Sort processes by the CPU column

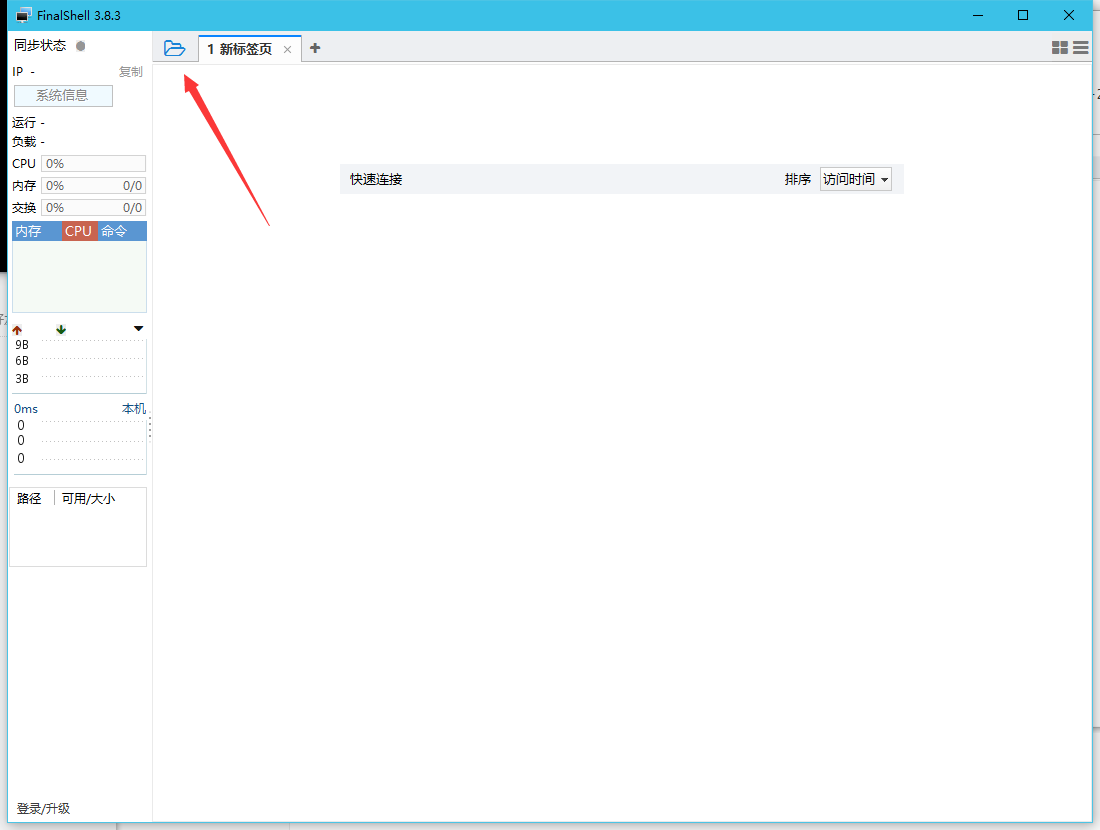point(78,231)
